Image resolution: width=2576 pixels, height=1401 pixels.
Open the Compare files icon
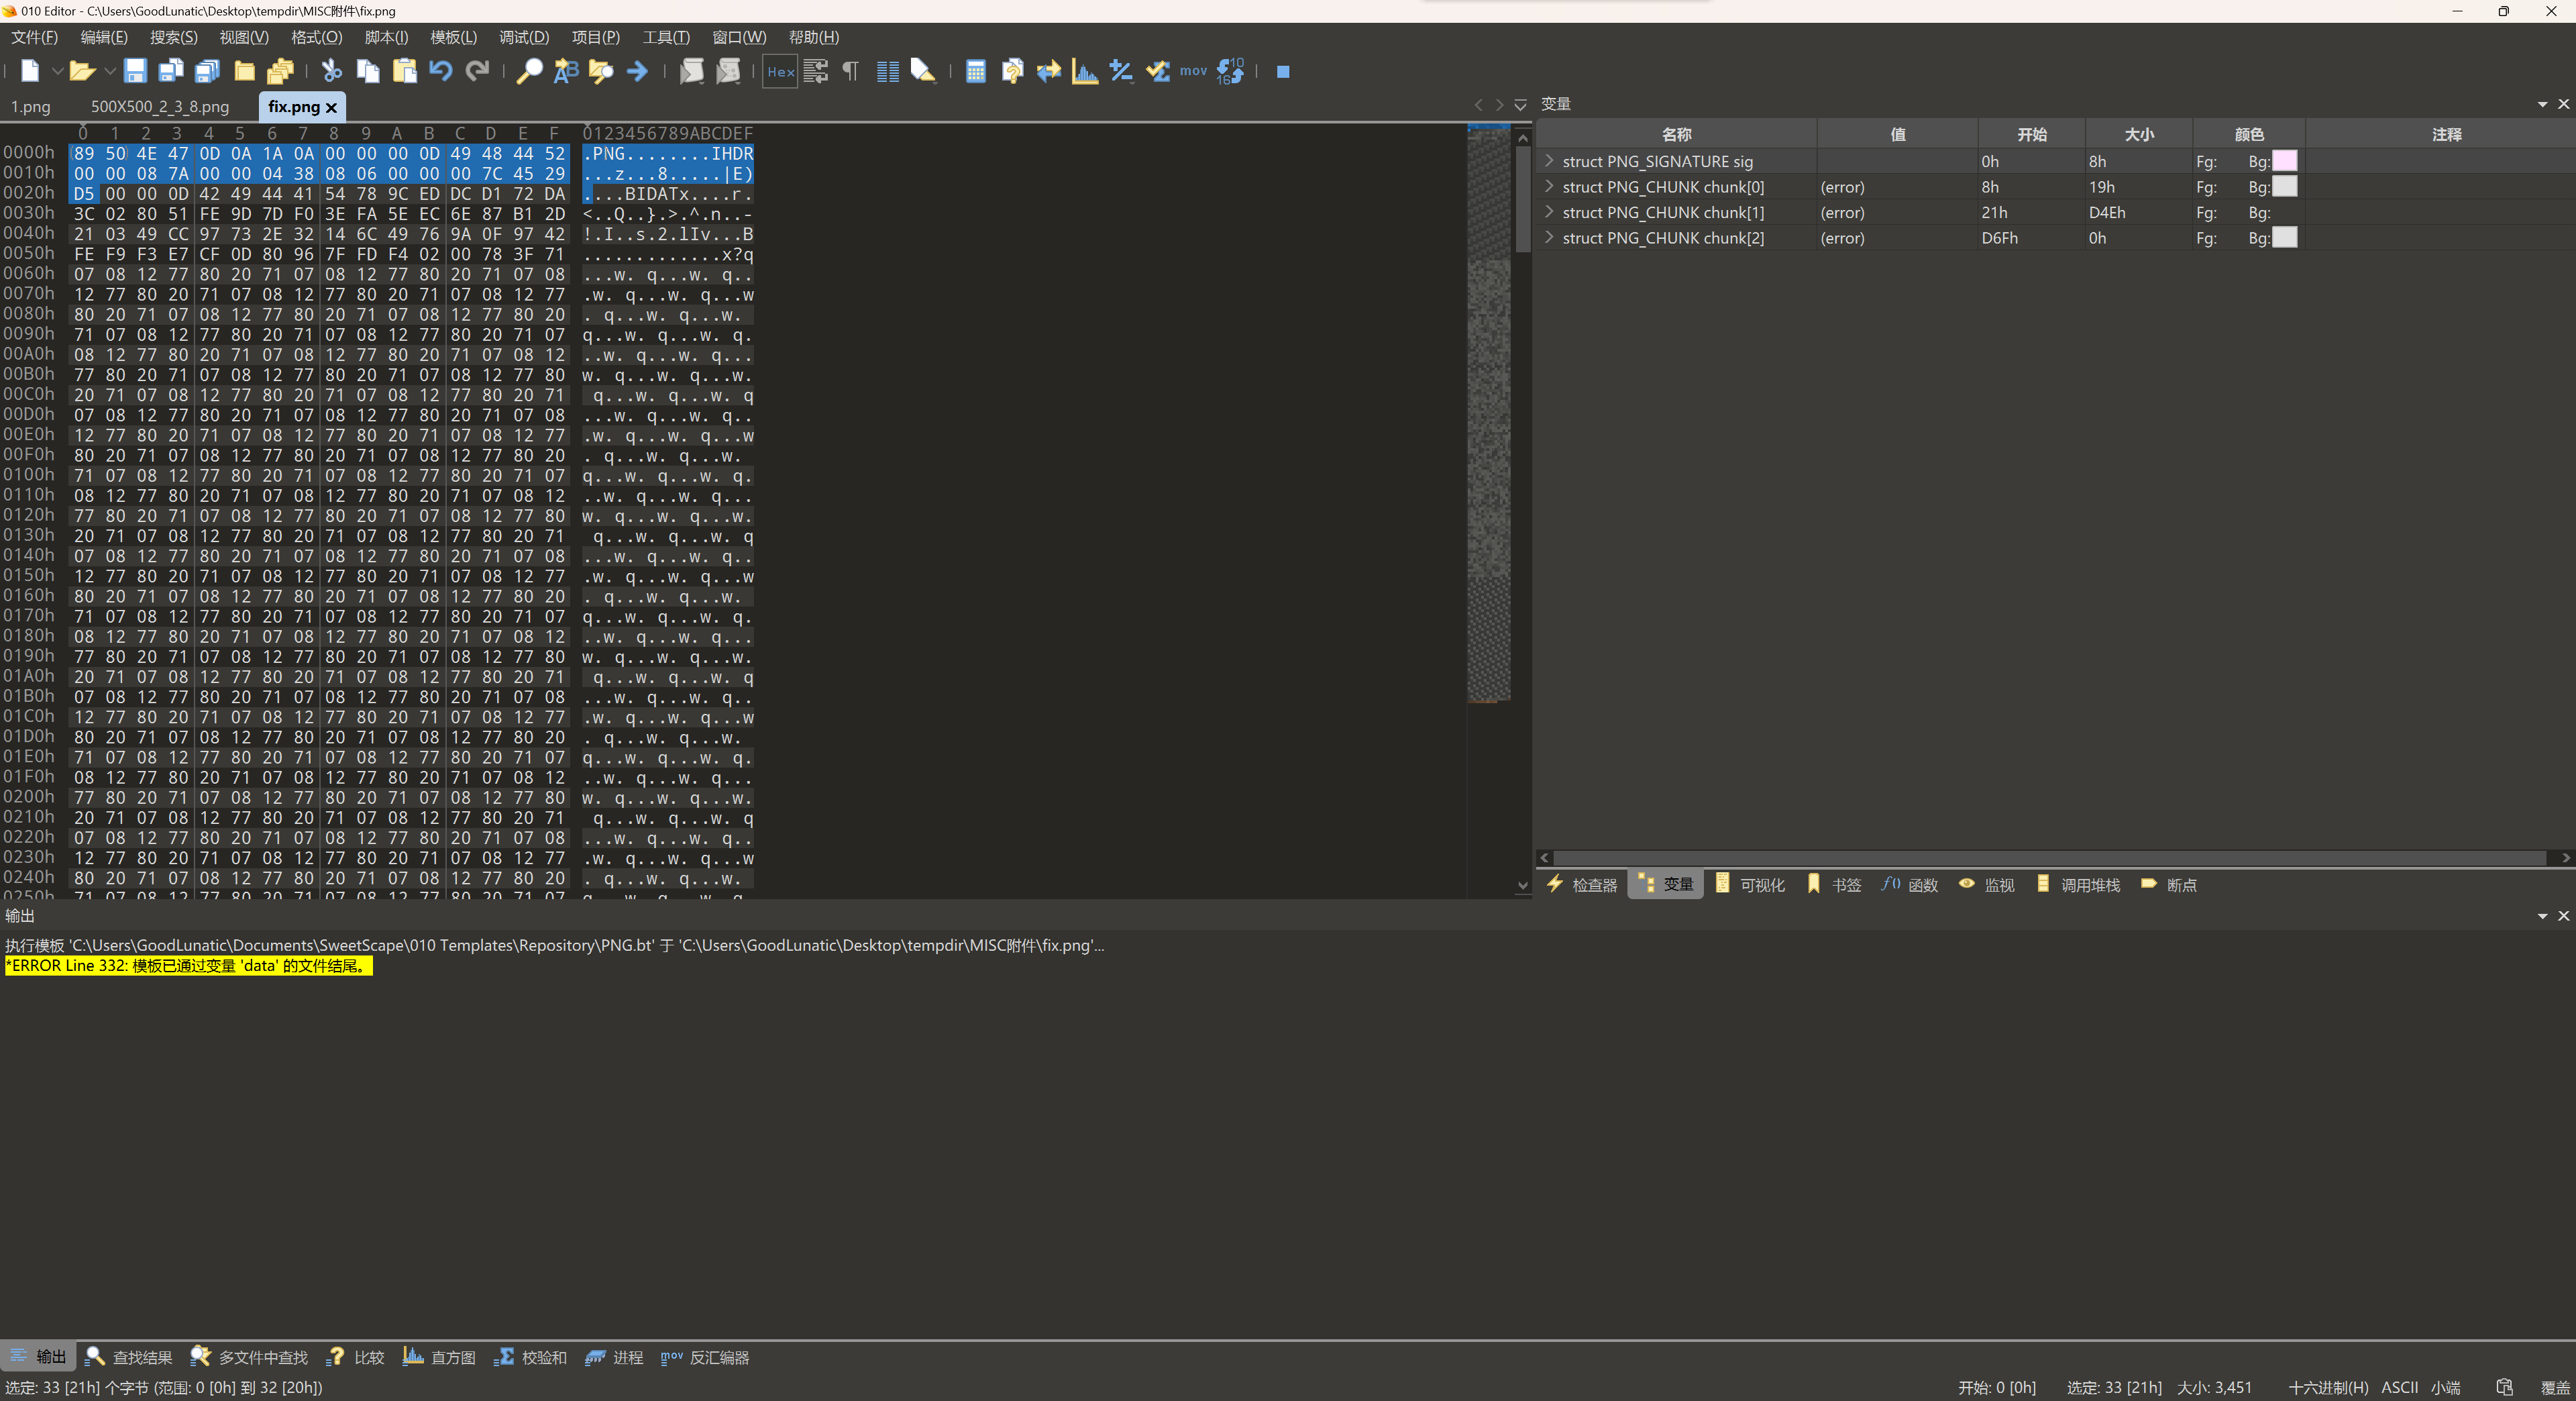(x=1012, y=71)
